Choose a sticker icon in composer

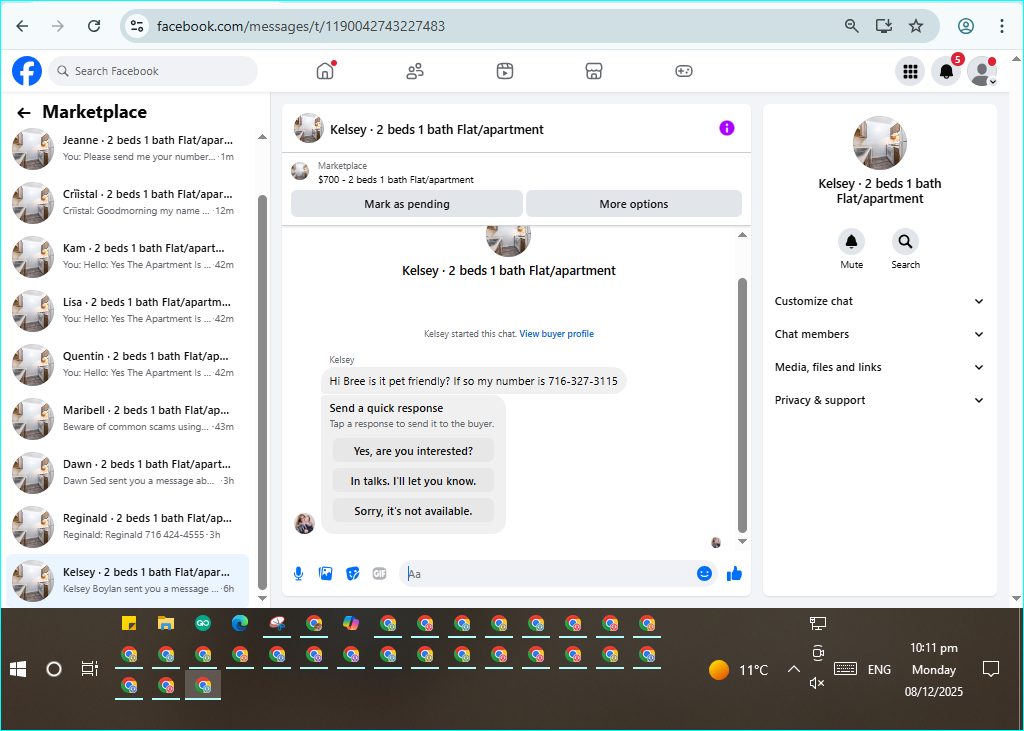coord(353,574)
